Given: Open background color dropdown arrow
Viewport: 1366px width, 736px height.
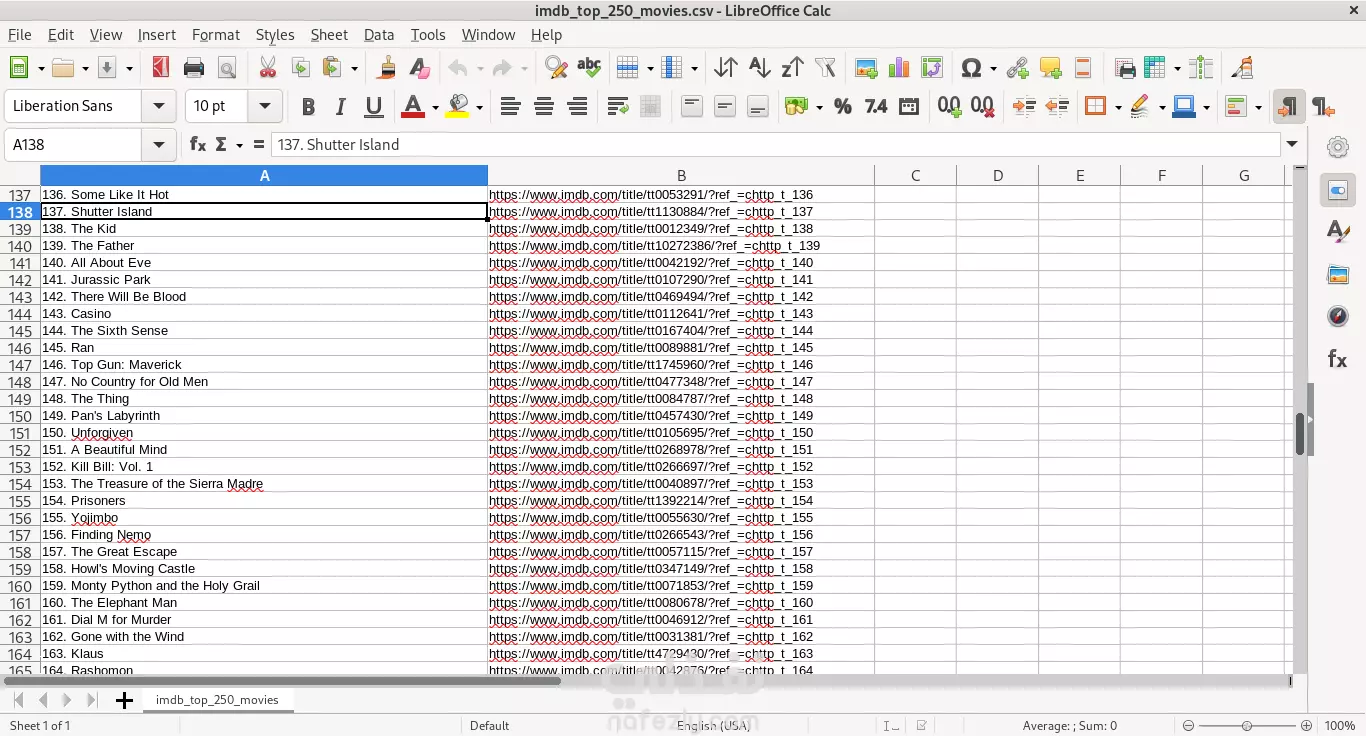Looking at the screenshot, I should click(x=479, y=107).
